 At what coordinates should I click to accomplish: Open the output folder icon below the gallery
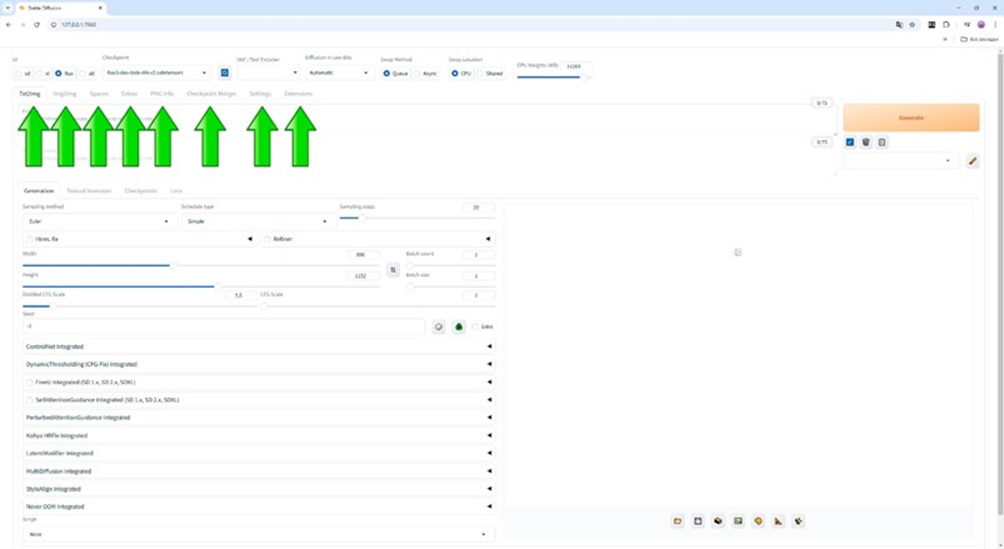[x=677, y=521]
